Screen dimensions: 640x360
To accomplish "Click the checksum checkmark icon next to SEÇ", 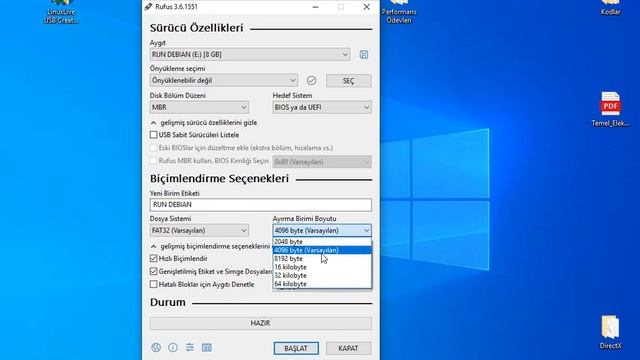I will tap(311, 80).
